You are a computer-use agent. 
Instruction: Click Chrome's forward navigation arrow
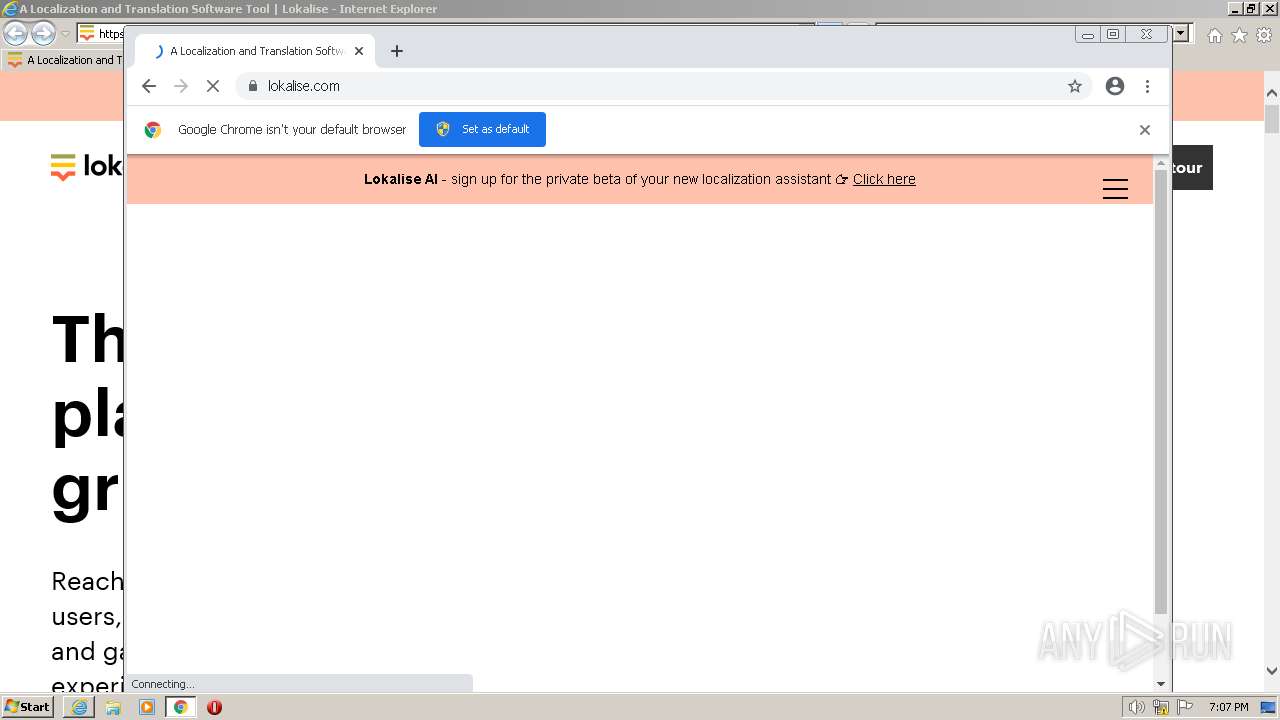(181, 86)
